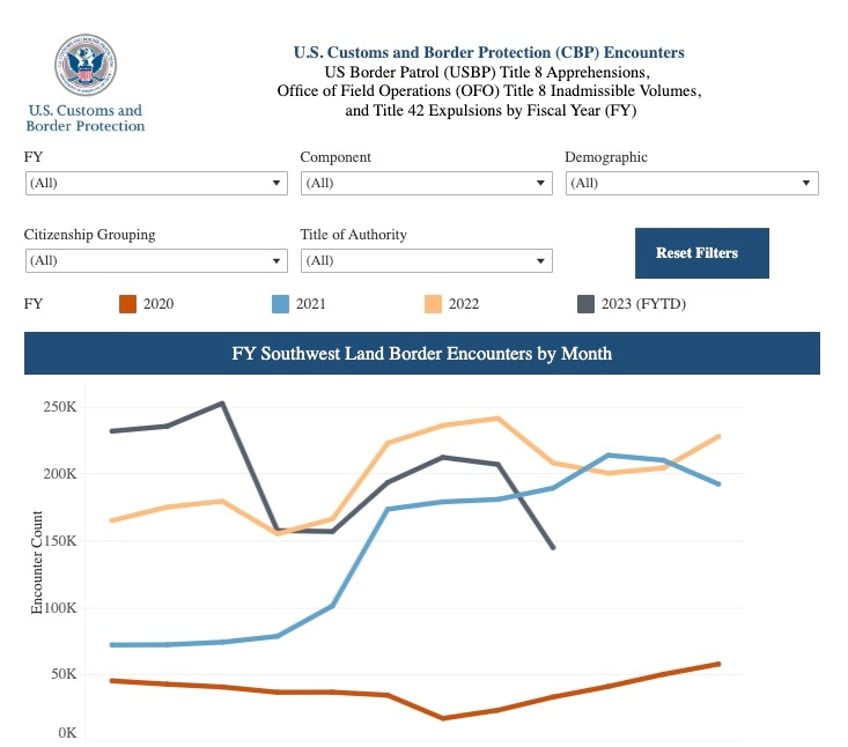
Task: Expand the Component filter dropdown
Action: tap(426, 184)
